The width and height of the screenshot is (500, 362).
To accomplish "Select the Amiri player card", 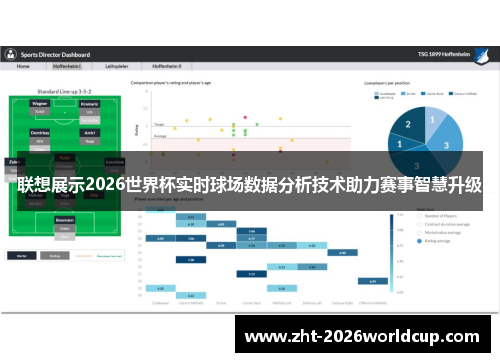I will point(90,133).
